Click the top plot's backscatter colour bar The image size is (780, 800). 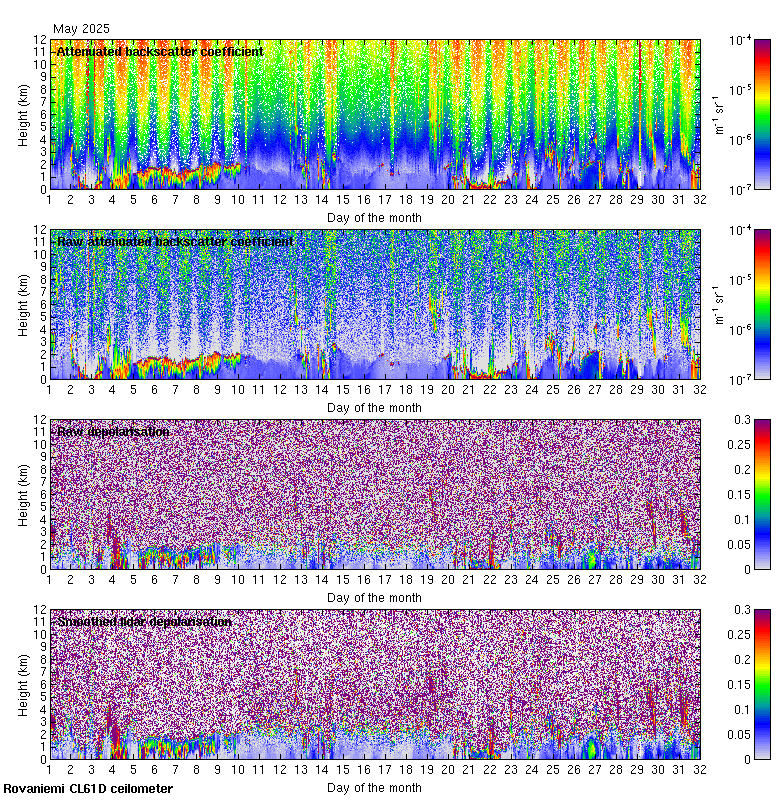click(x=734, y=114)
